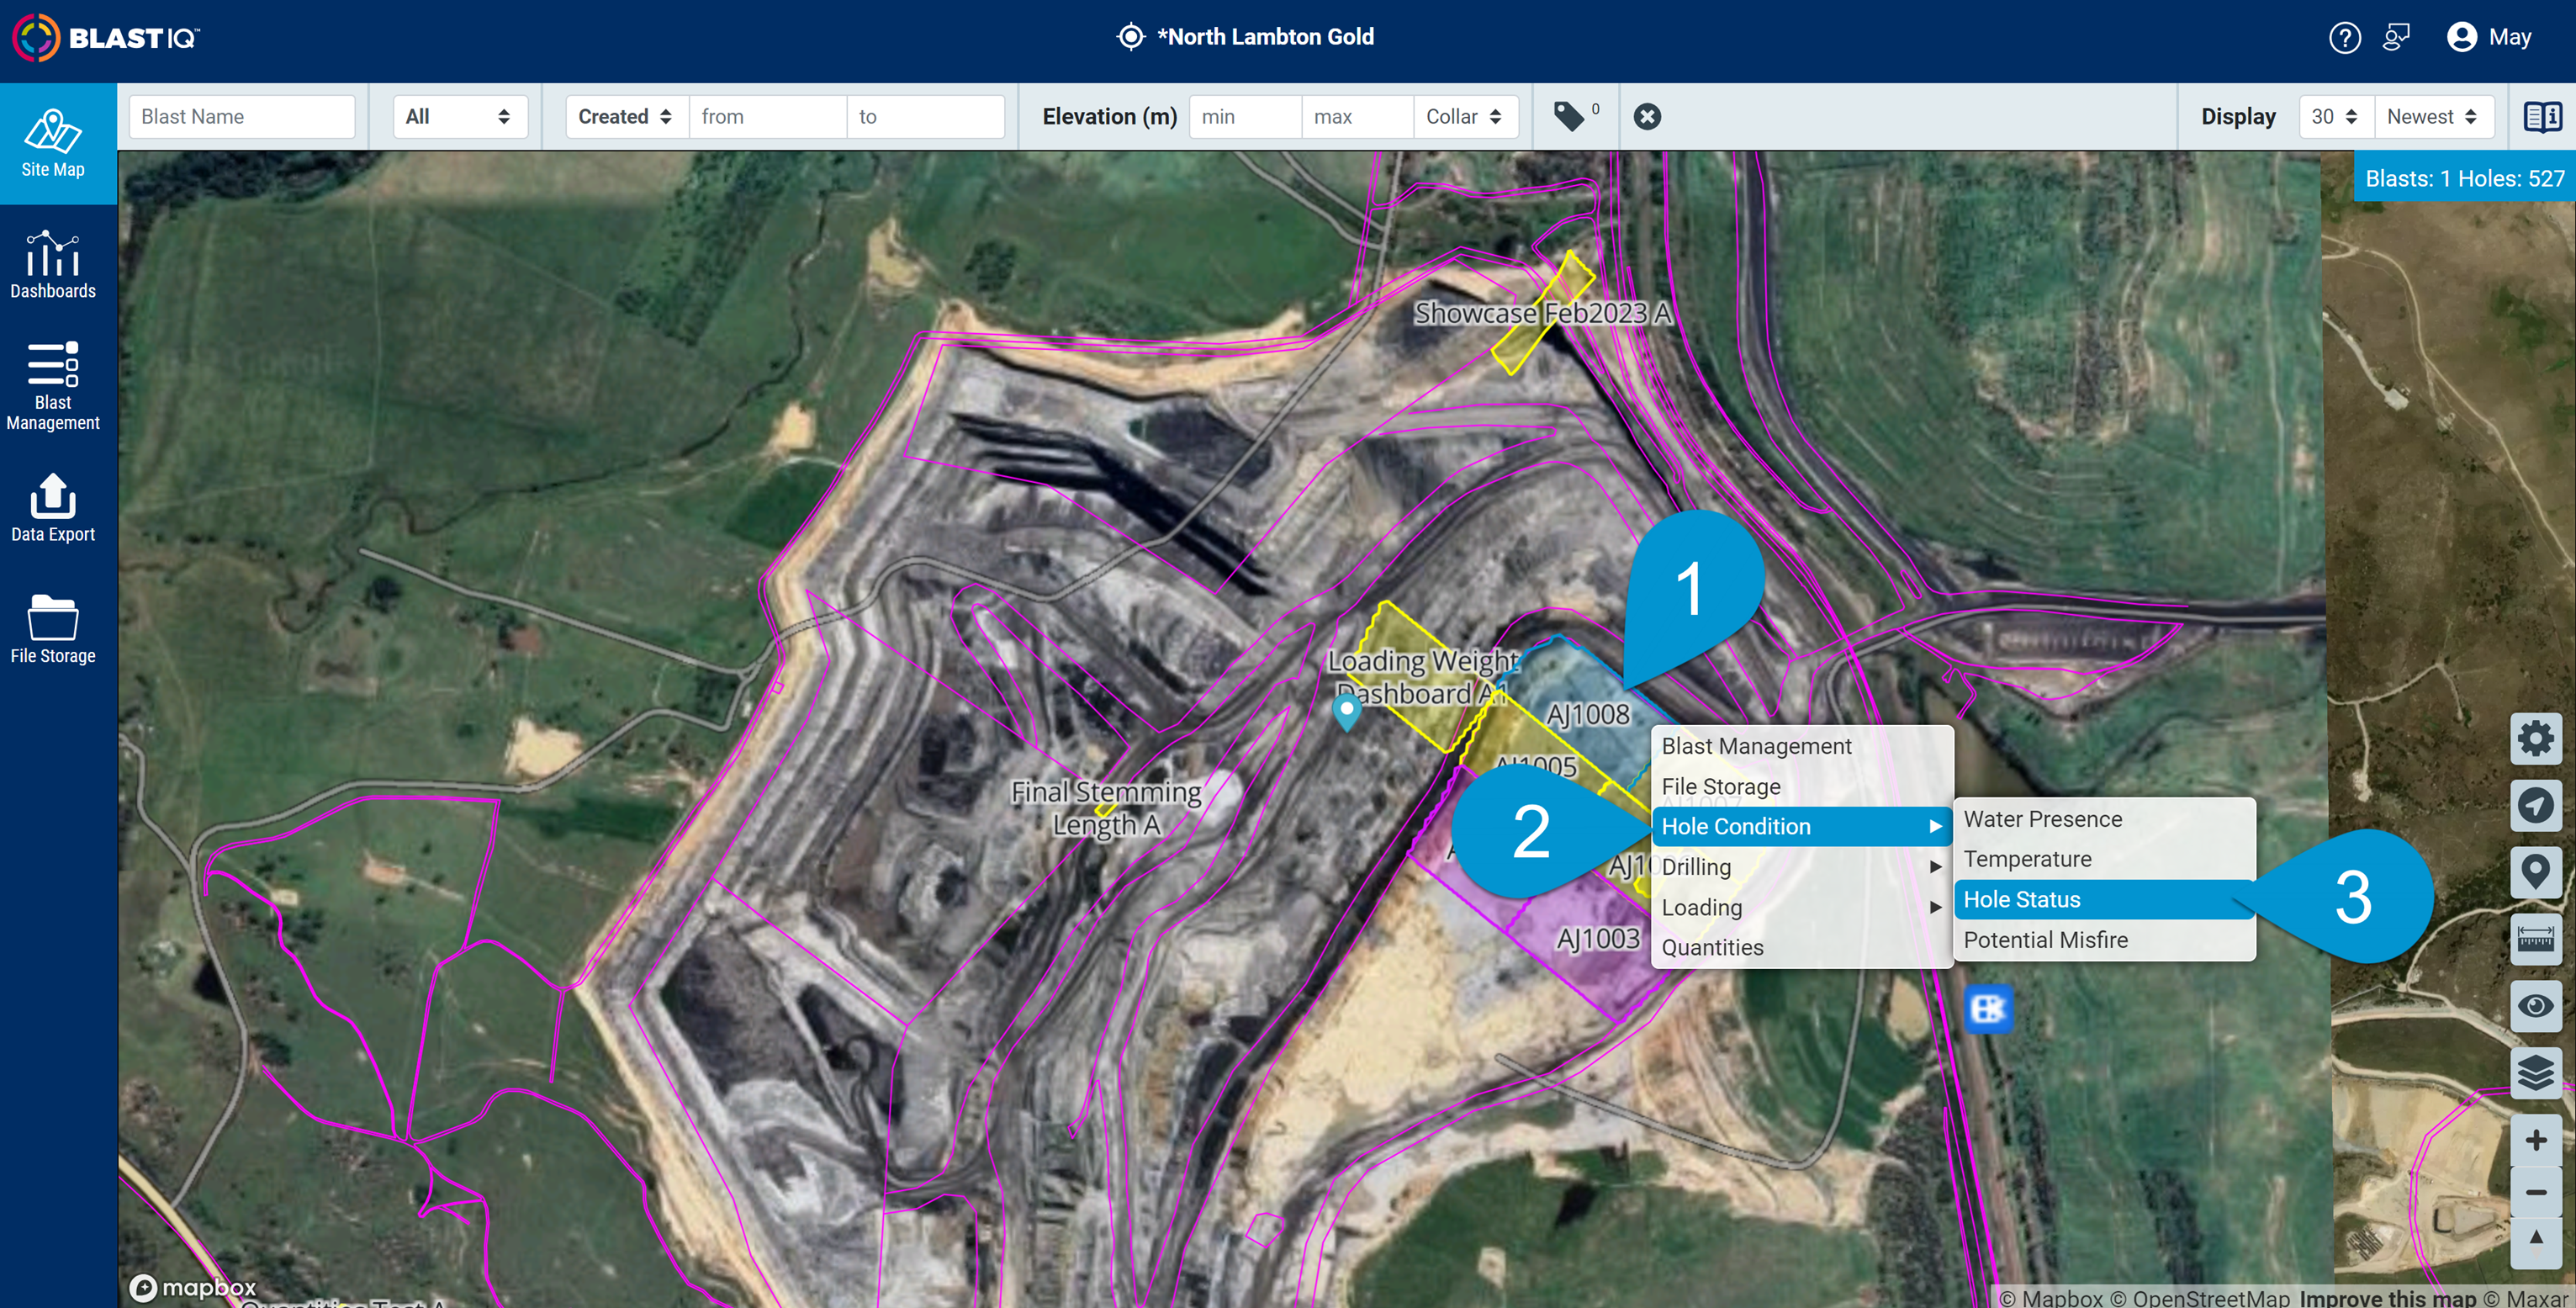The image size is (2576, 1308).
Task: Expand the Hole Condition submenu
Action: pyautogui.click(x=1801, y=826)
